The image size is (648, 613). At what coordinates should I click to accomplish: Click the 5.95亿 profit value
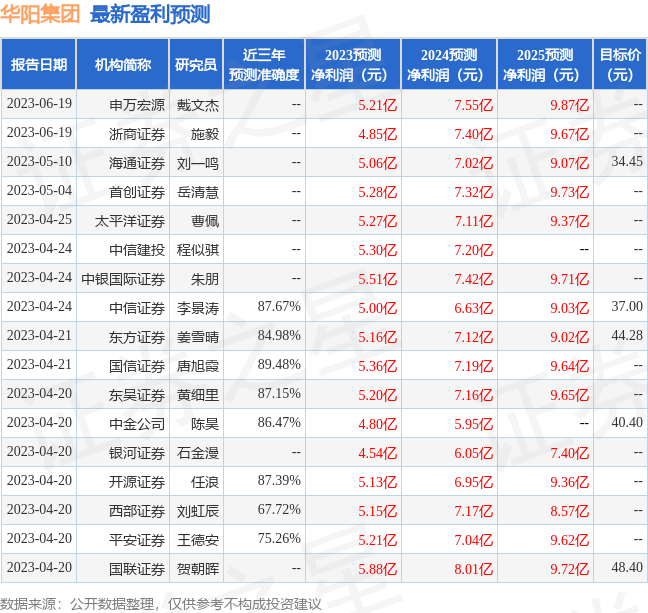[x=474, y=424]
